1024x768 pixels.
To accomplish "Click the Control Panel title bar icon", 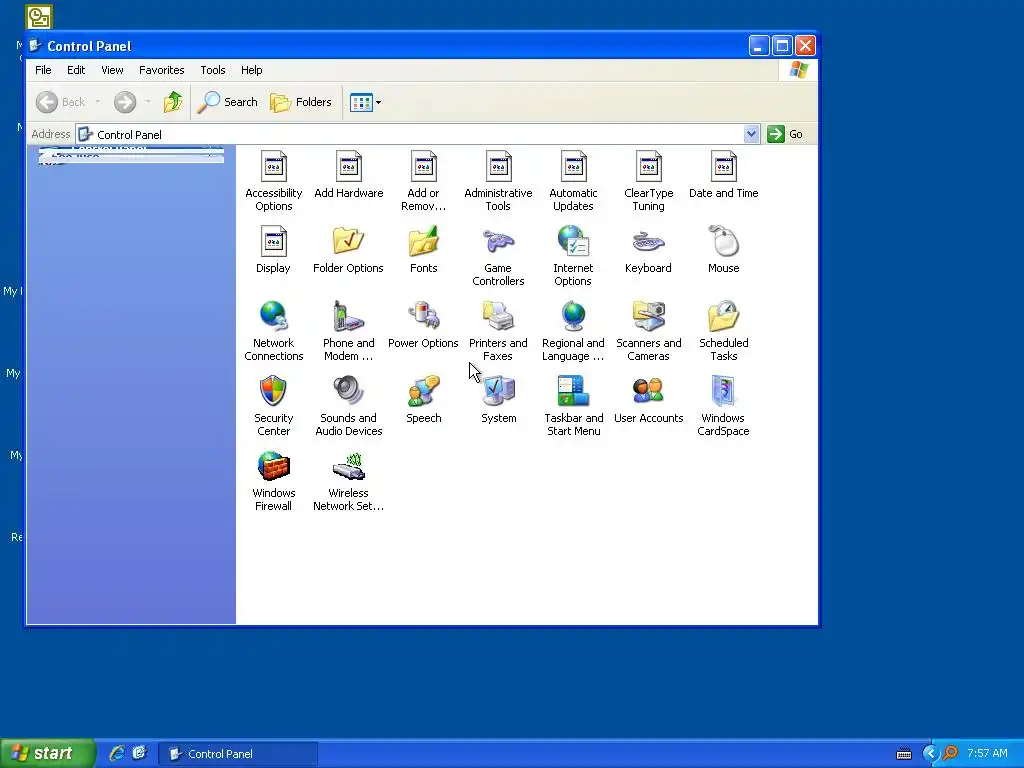I will pos(36,46).
